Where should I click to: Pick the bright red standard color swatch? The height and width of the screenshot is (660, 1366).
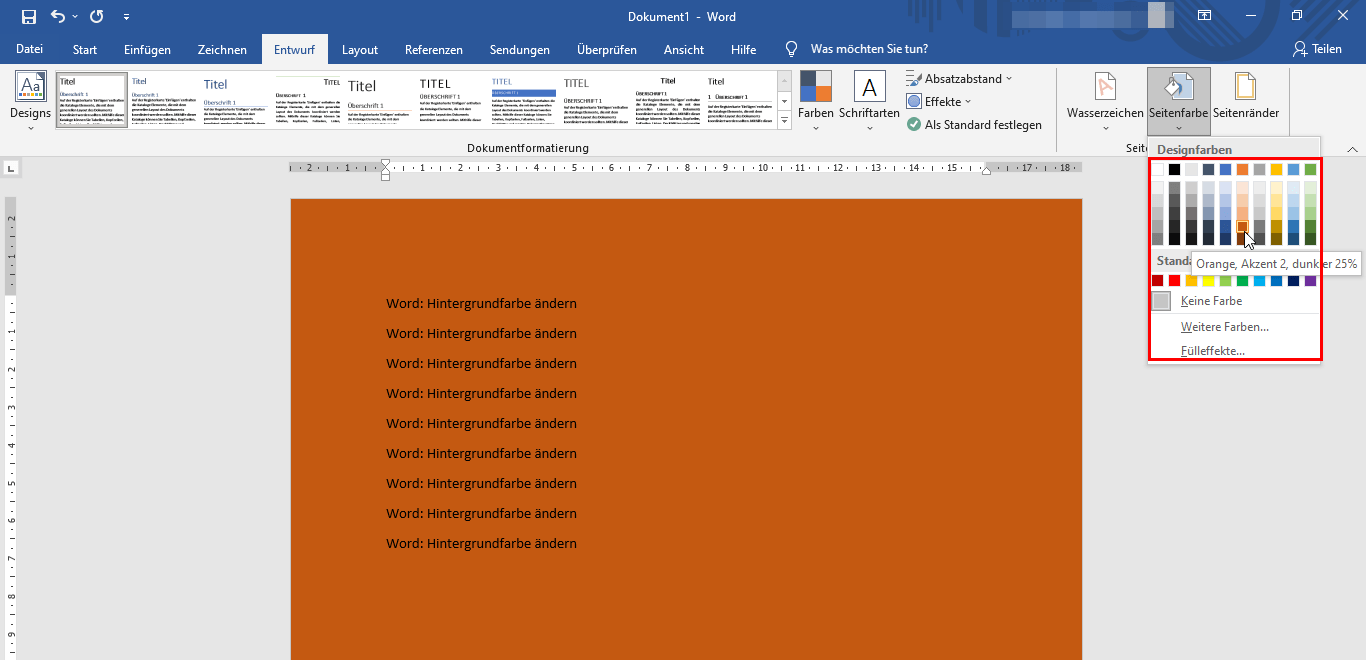click(1175, 280)
